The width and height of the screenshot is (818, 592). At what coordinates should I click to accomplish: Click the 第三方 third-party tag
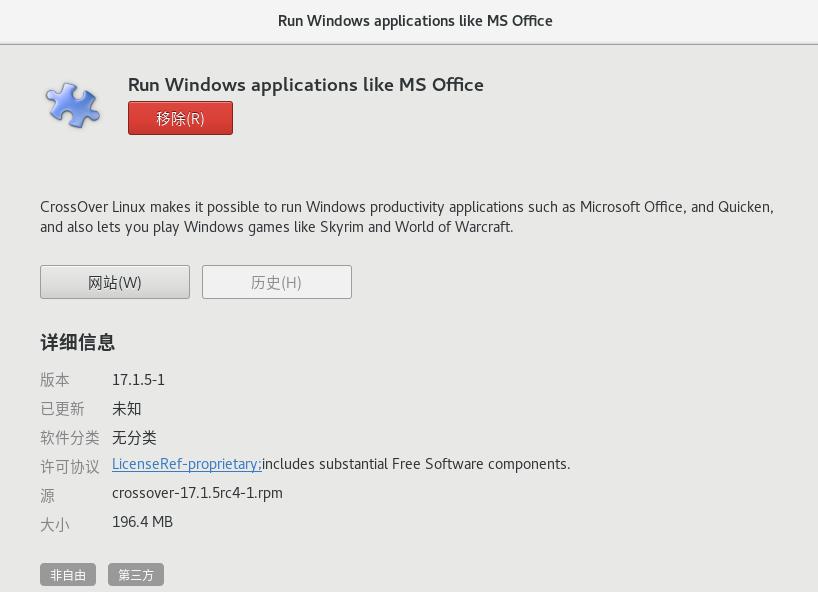coord(136,575)
